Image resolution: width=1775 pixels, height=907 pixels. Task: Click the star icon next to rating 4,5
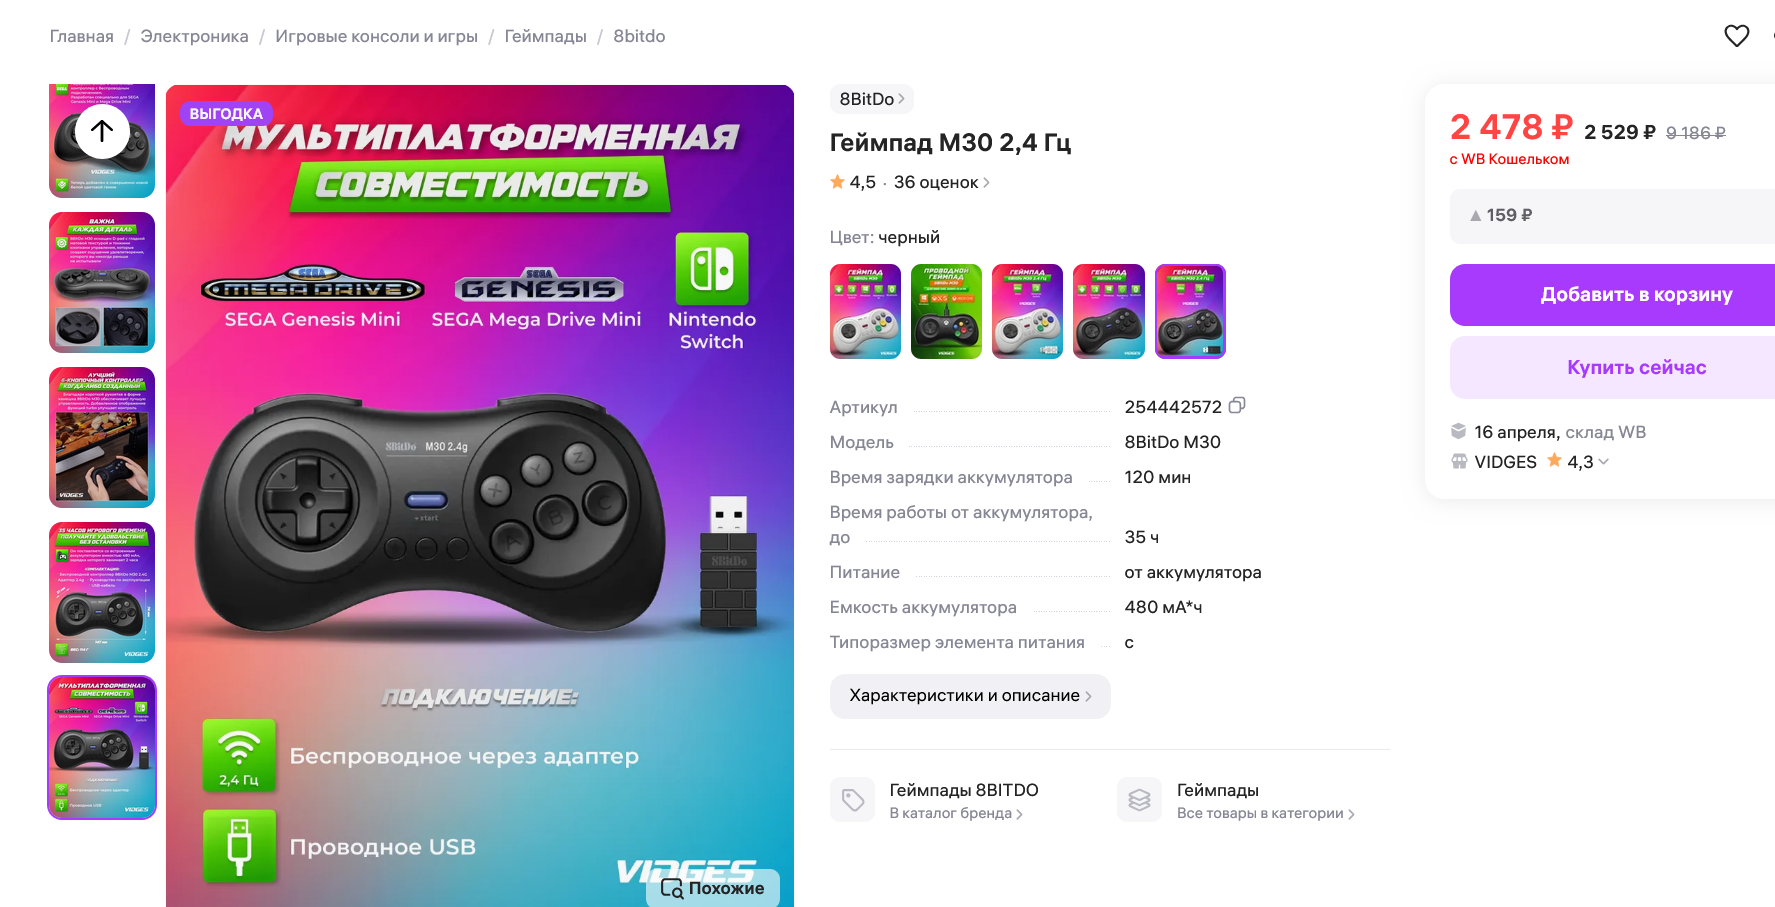click(x=838, y=182)
